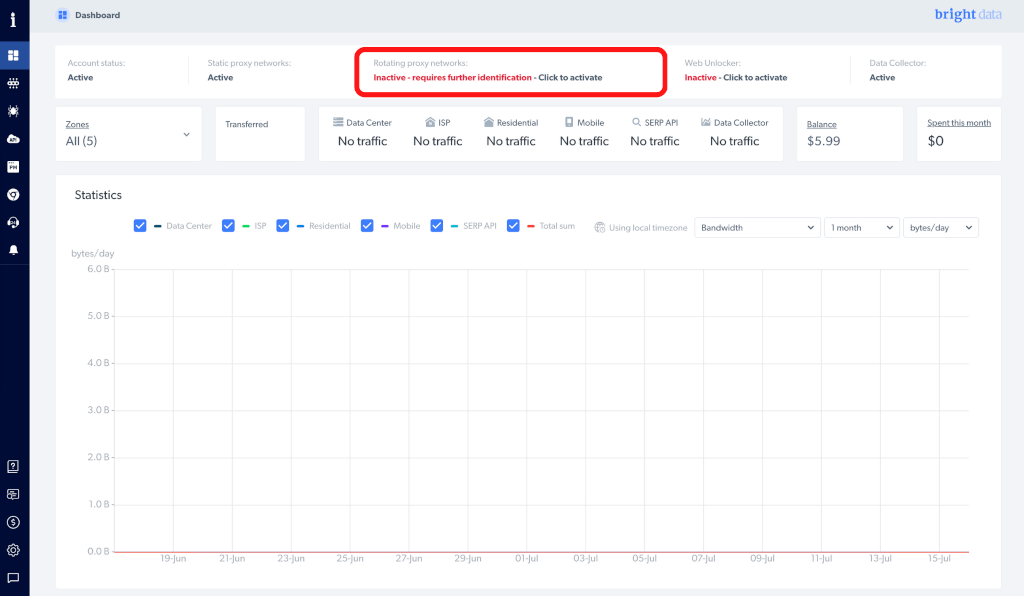Image resolution: width=1024 pixels, height=596 pixels.
Task: Expand the Zones All (5) dropdown
Action: pyautogui.click(x=128, y=134)
